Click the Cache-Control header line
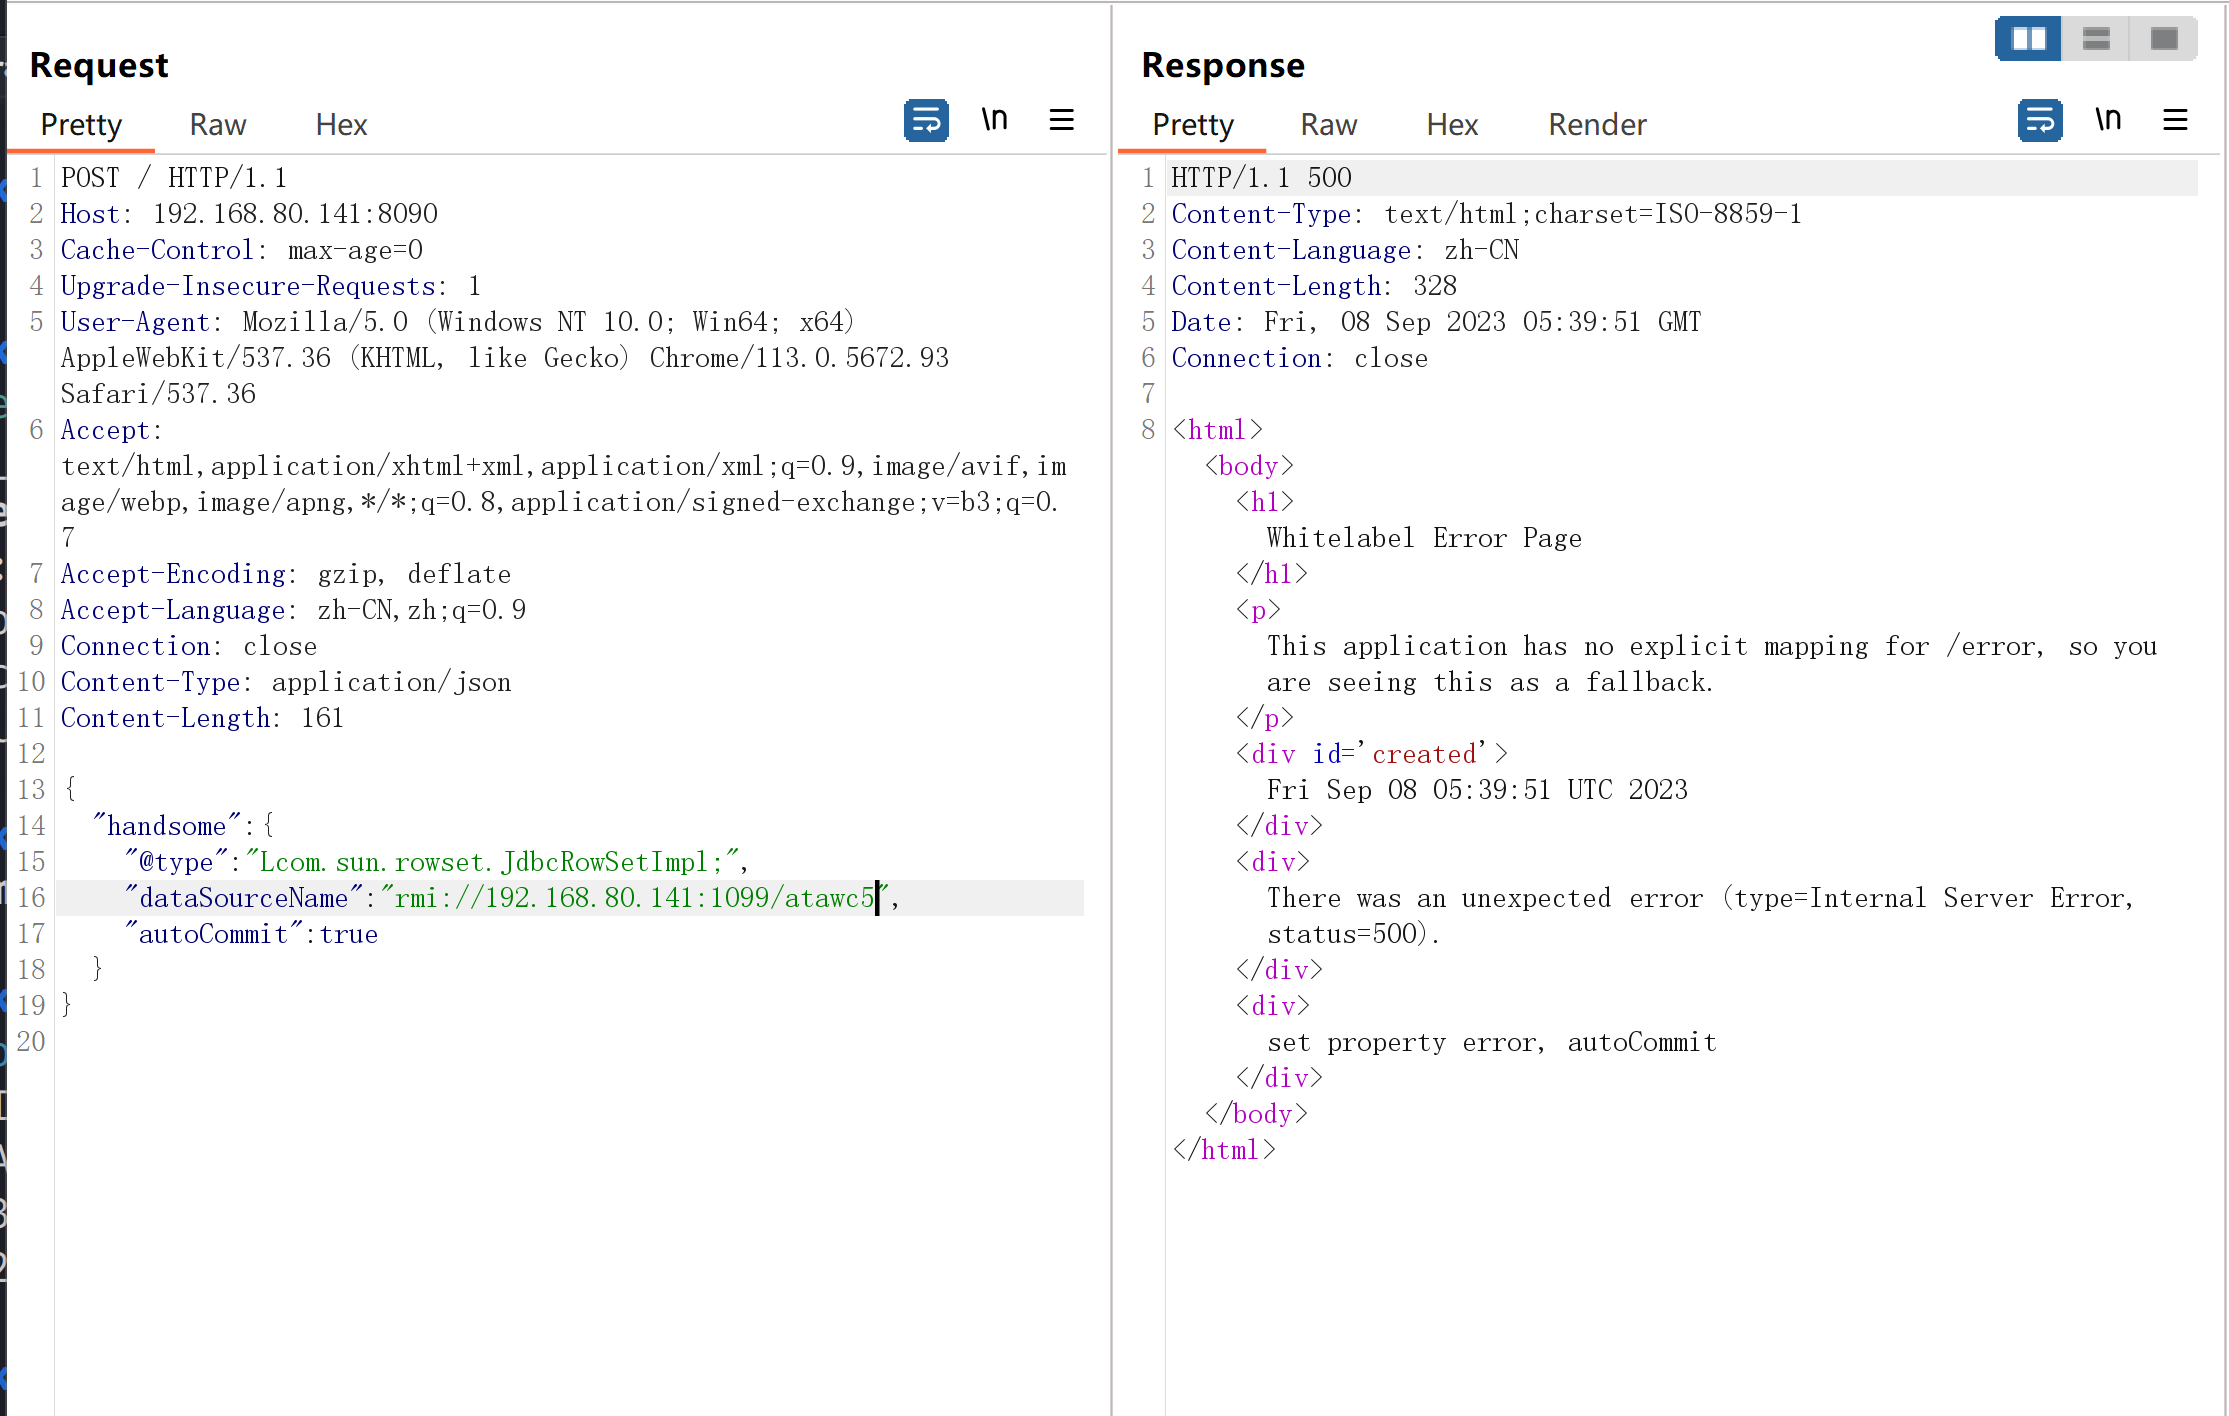2229x1416 pixels. pos(242,250)
